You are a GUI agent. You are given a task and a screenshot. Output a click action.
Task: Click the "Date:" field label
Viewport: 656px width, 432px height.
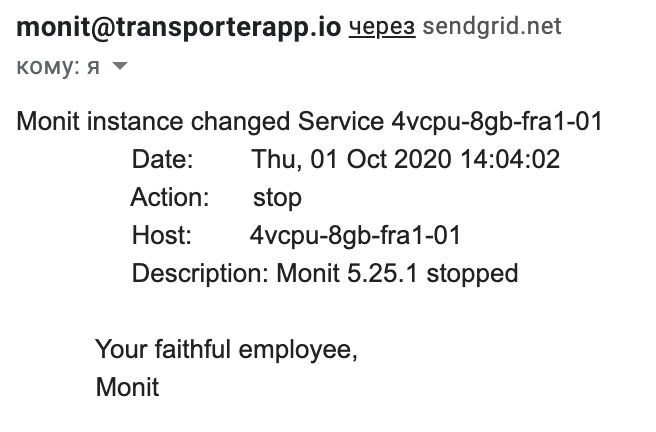tap(162, 160)
